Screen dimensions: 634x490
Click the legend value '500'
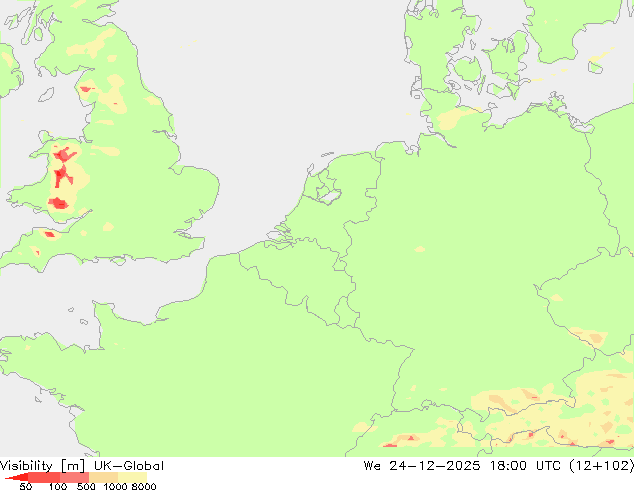point(86,486)
